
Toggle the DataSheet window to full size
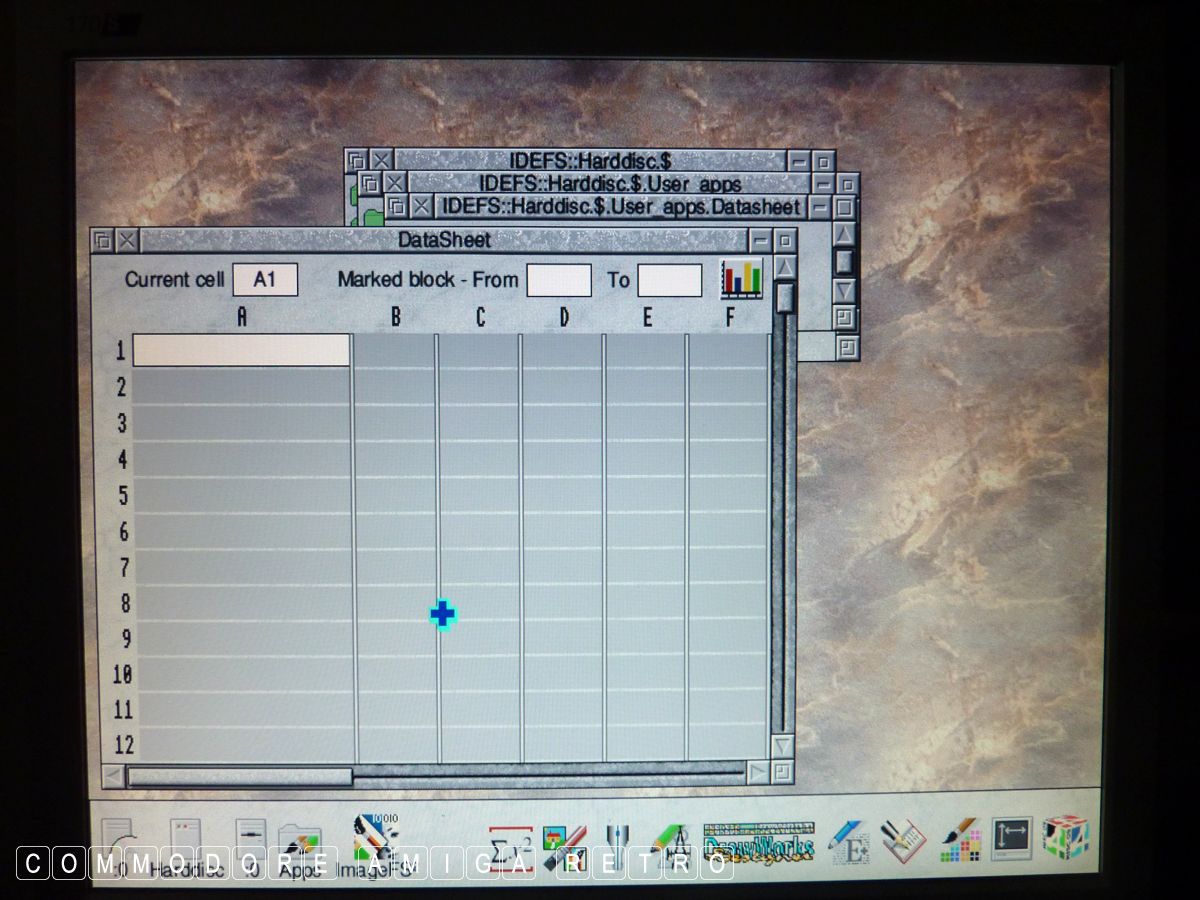(x=786, y=240)
